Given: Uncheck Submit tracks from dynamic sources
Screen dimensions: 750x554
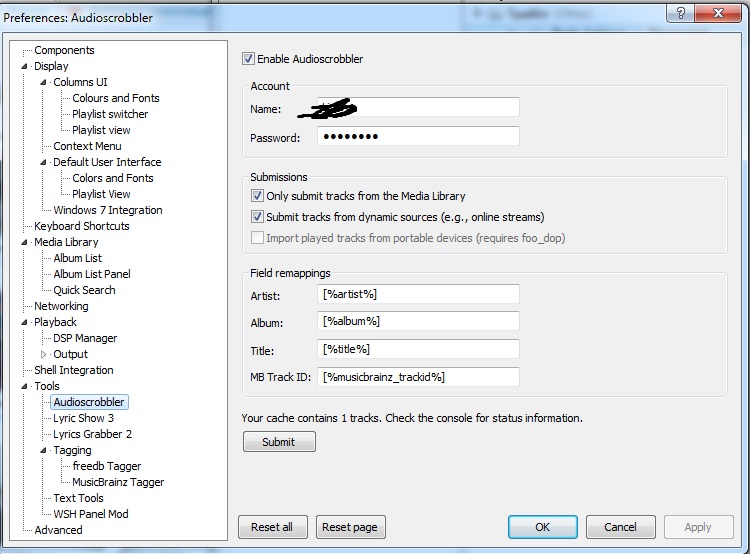Looking at the screenshot, I should (x=258, y=217).
